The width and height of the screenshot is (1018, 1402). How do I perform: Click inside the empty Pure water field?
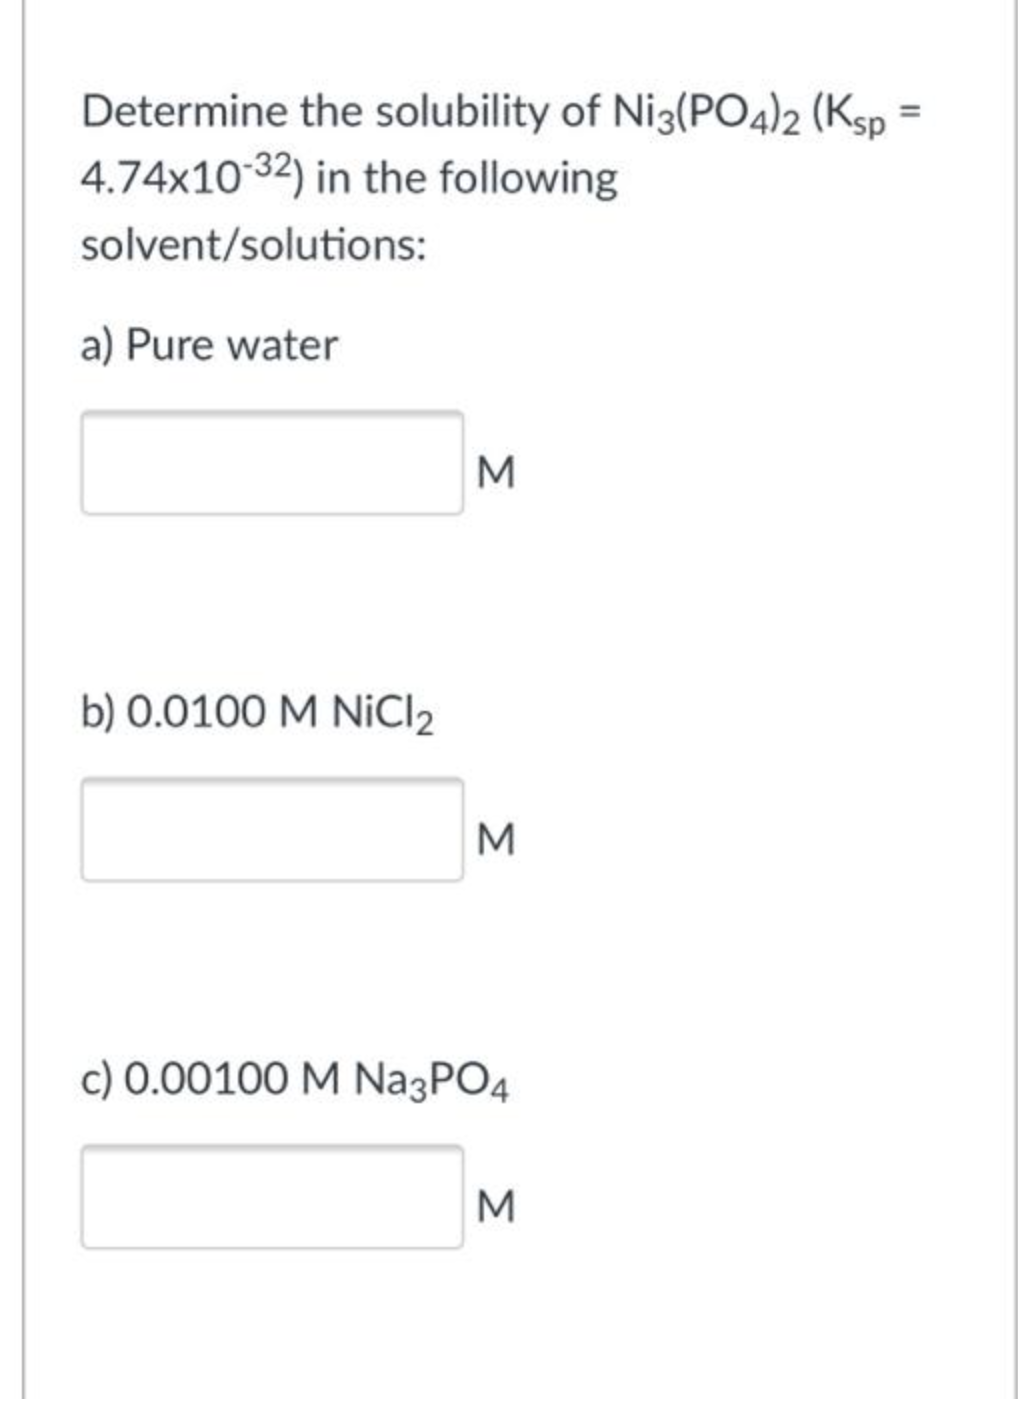coord(270,463)
